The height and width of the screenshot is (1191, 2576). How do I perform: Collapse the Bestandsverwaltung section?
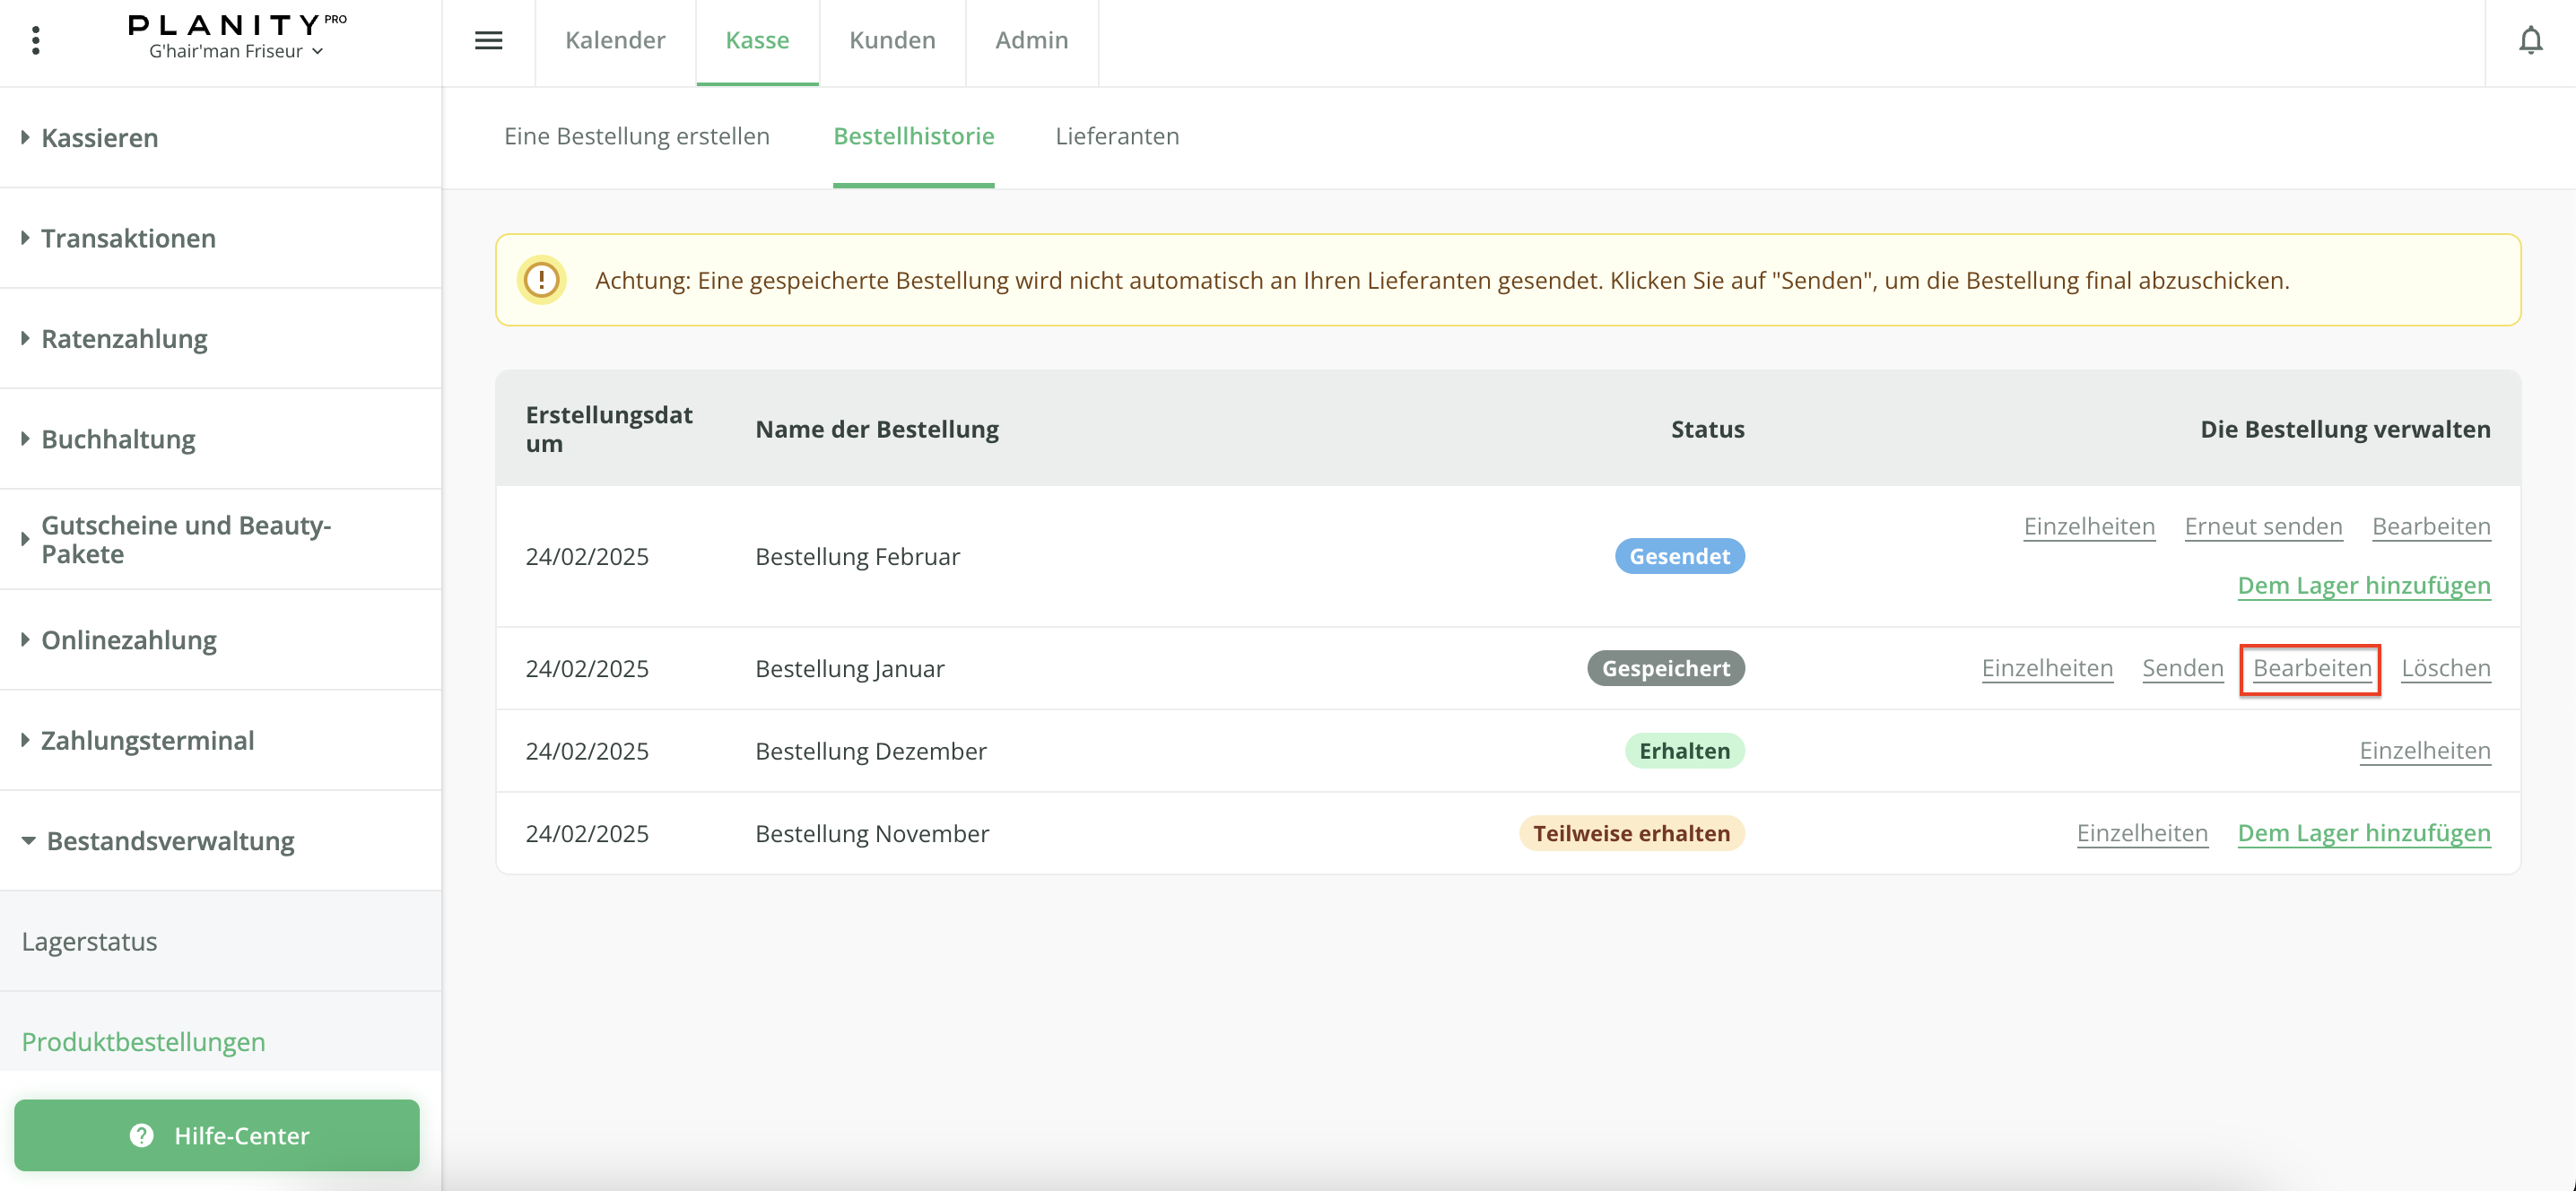[169, 841]
